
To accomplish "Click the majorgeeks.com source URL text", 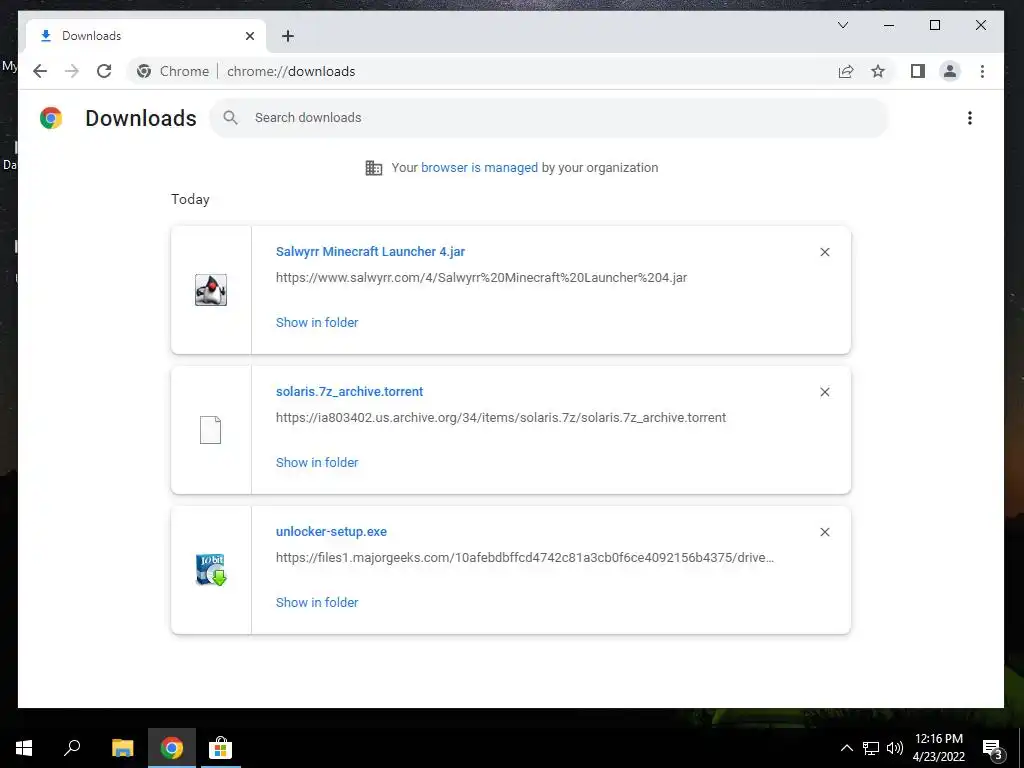I will tap(525, 558).
